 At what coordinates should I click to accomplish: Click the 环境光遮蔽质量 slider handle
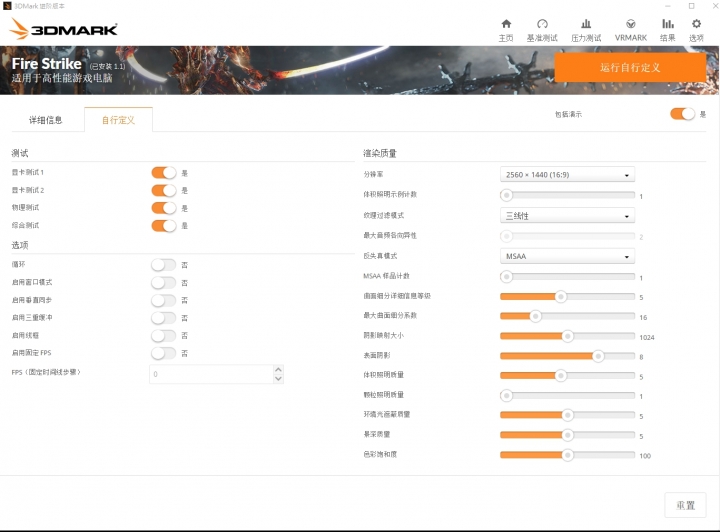point(568,415)
